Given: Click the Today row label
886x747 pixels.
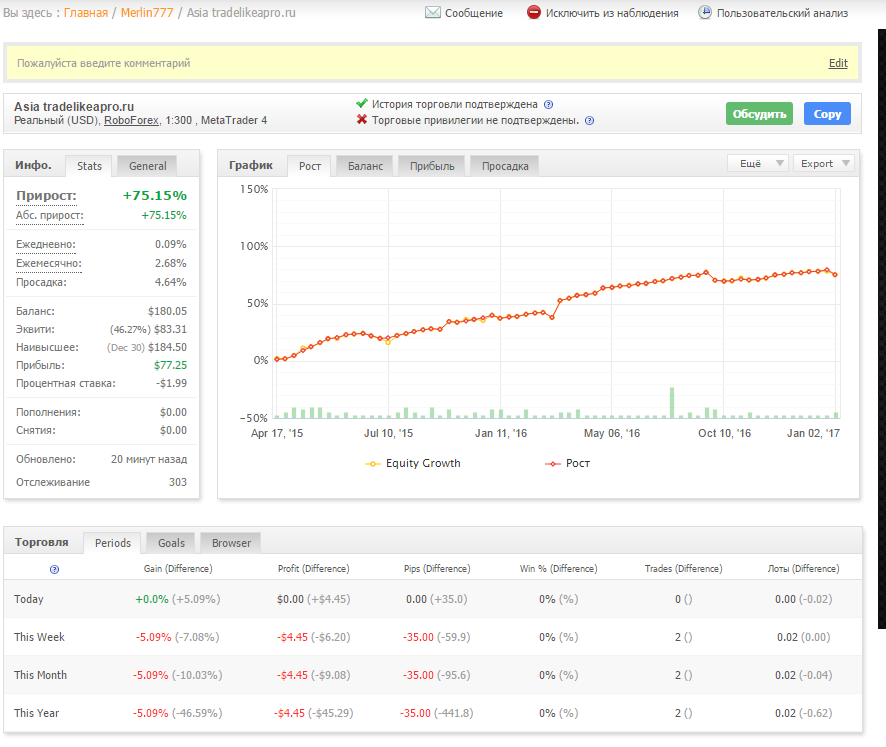Looking at the screenshot, I should coord(29,599).
